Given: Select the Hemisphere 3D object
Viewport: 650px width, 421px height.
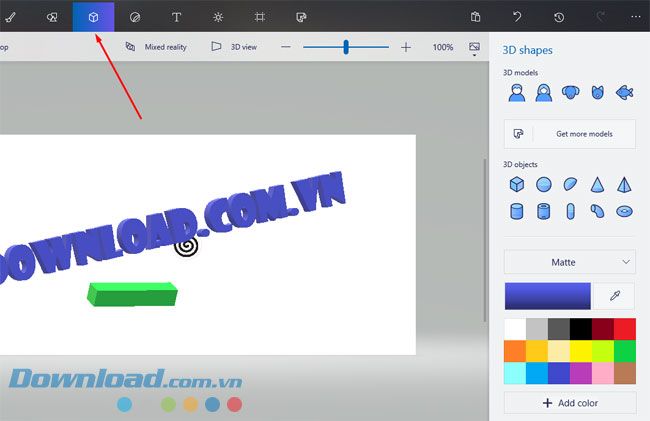Looking at the screenshot, I should coord(570,184).
